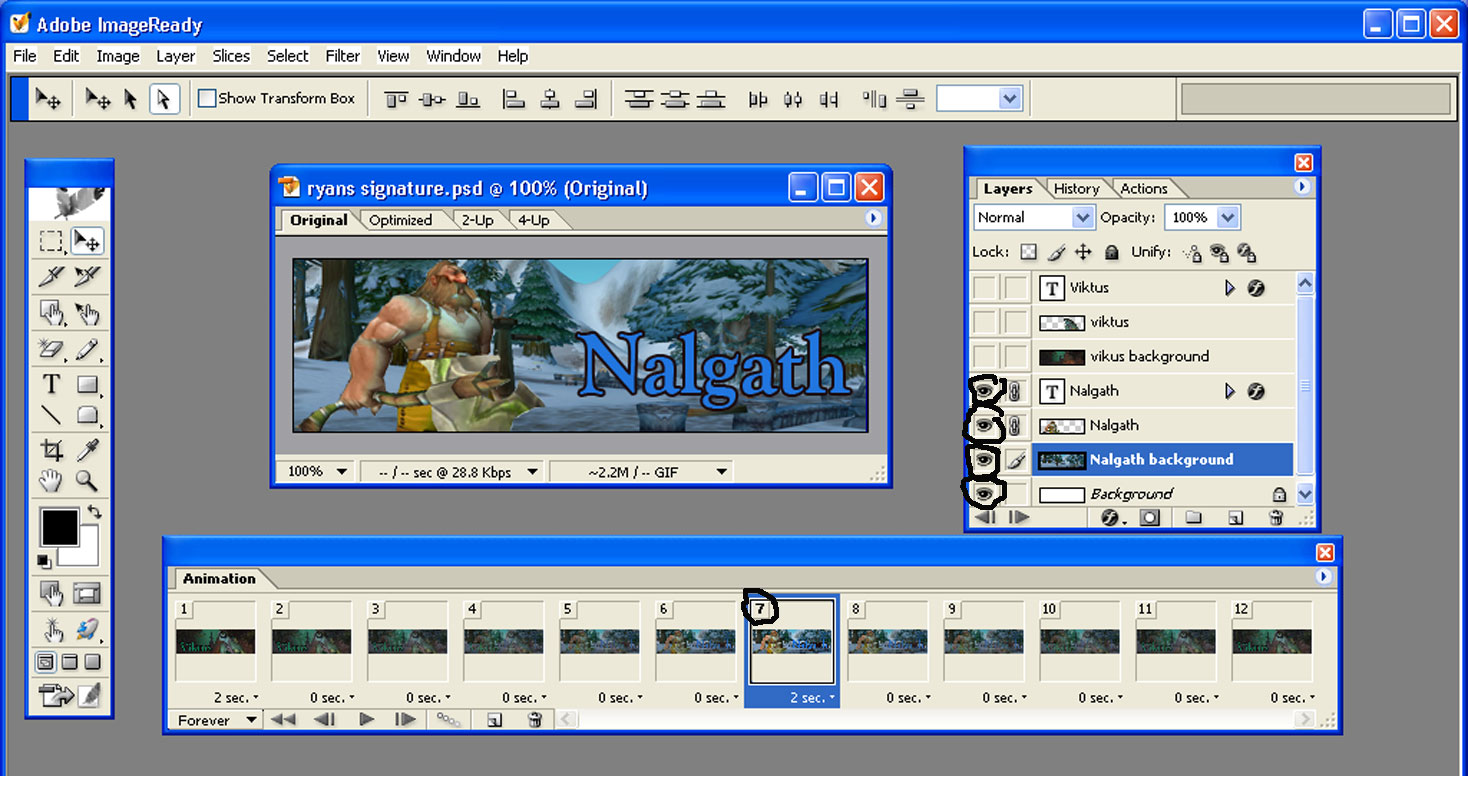1468x800 pixels.
Task: Delete selected animation frame
Action: point(535,719)
